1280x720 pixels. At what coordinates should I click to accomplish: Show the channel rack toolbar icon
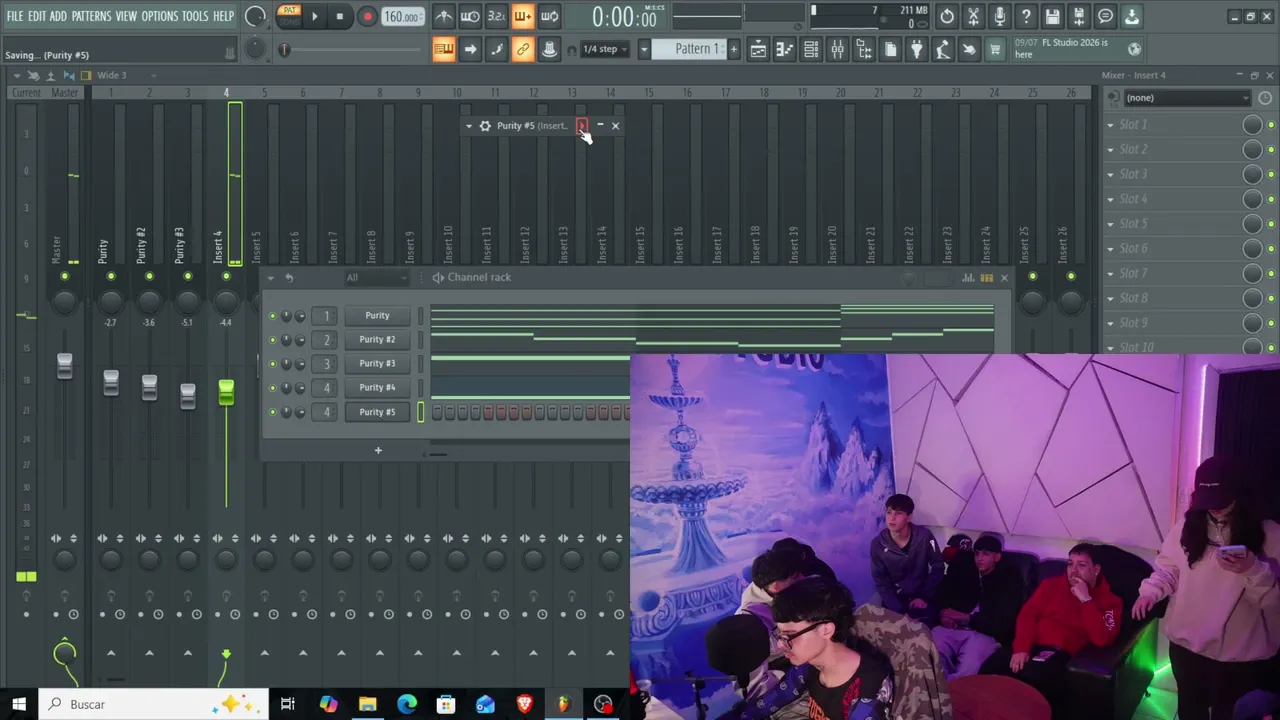click(x=811, y=49)
